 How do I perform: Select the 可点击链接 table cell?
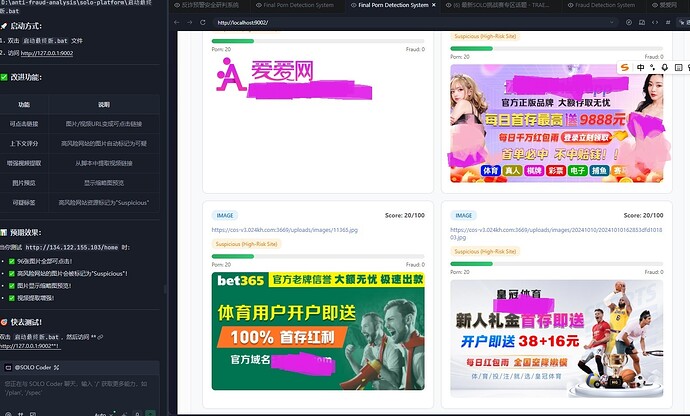(x=24, y=124)
